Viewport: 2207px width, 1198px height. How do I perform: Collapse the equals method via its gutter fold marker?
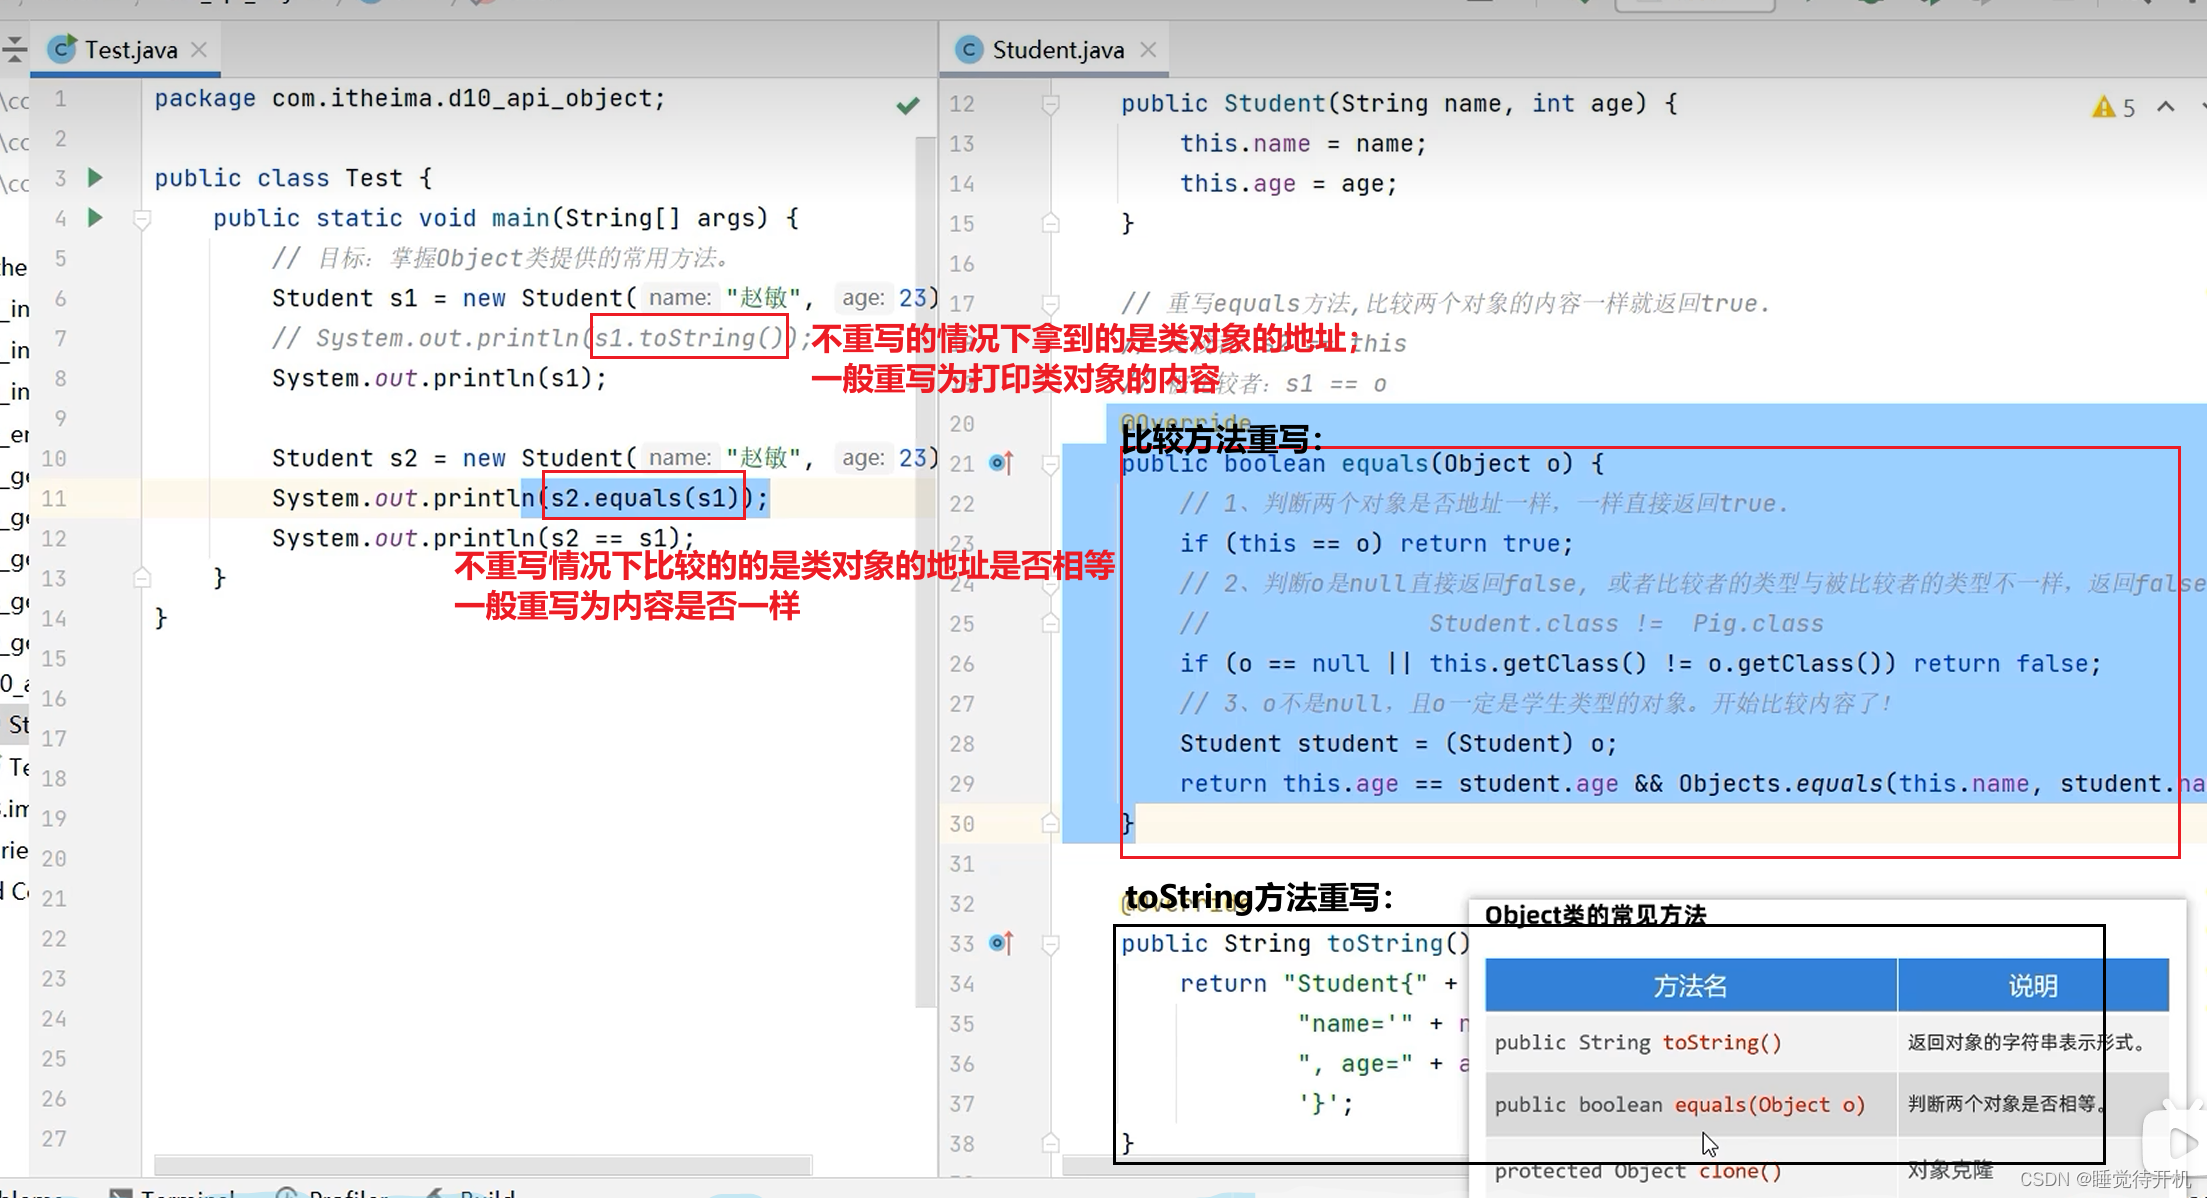point(1049,462)
